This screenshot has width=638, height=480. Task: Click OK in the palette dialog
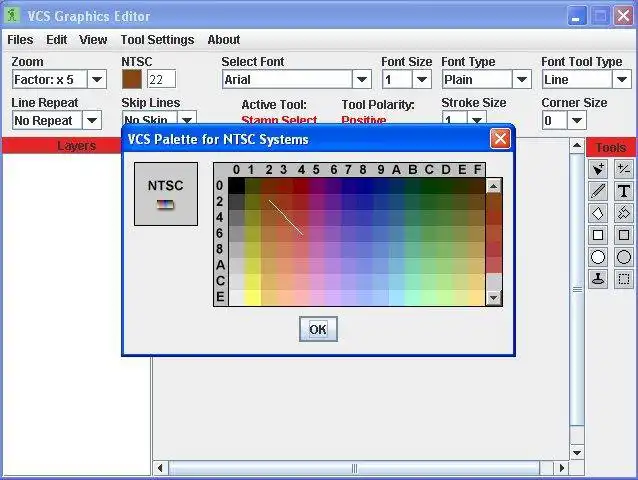point(318,329)
